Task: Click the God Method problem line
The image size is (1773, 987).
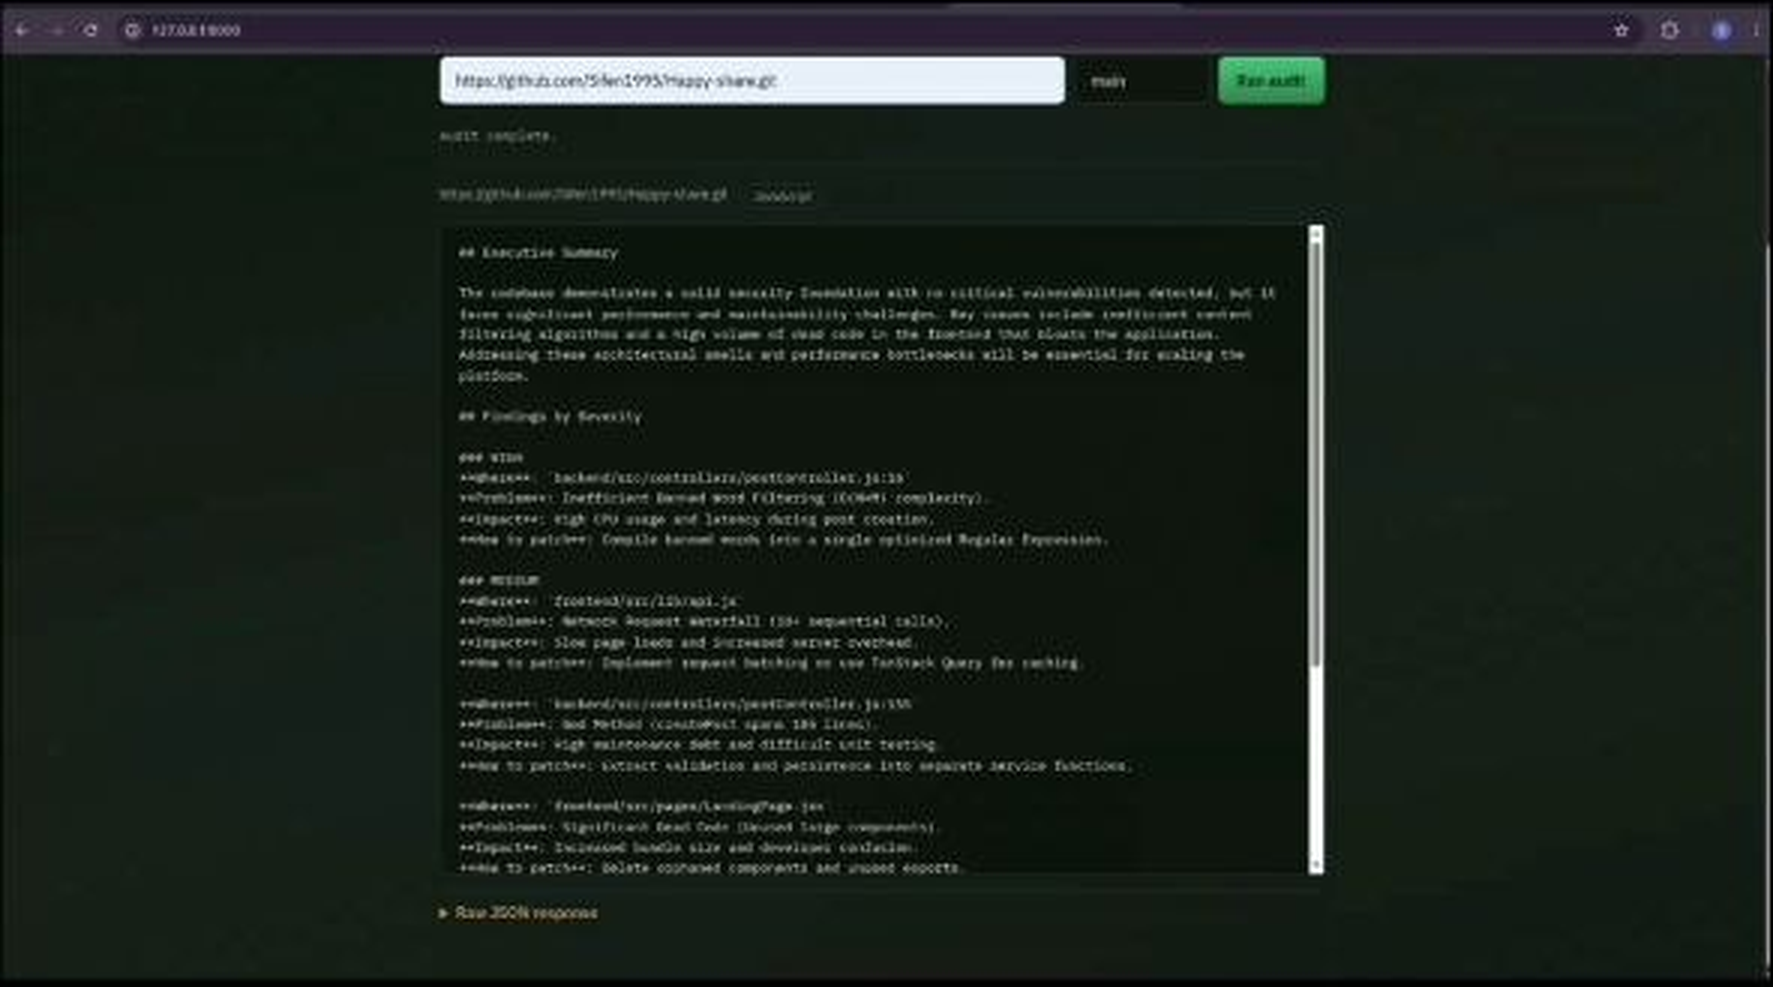Action: click(x=667, y=724)
